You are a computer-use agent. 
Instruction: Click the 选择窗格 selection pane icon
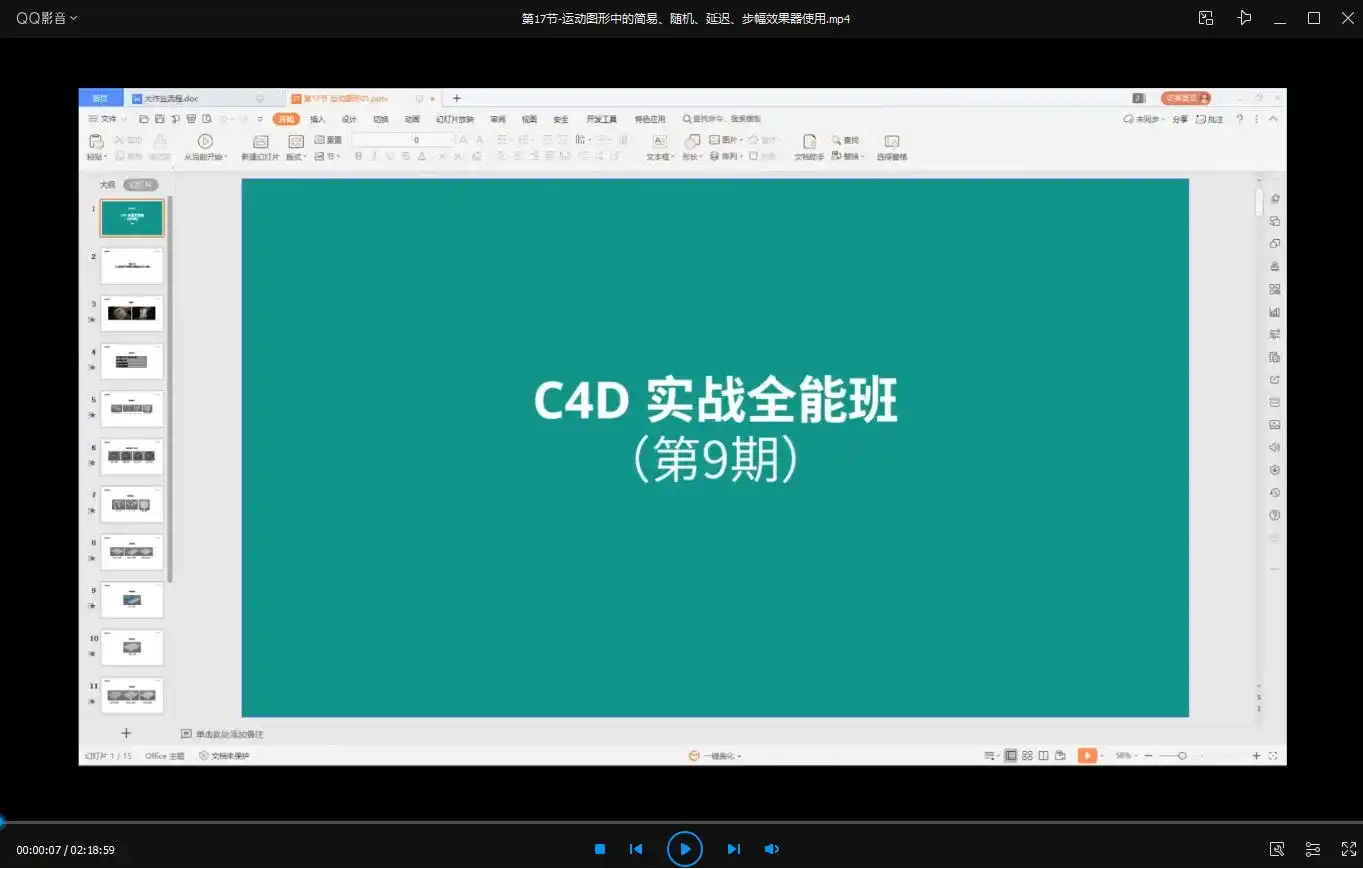coord(891,147)
